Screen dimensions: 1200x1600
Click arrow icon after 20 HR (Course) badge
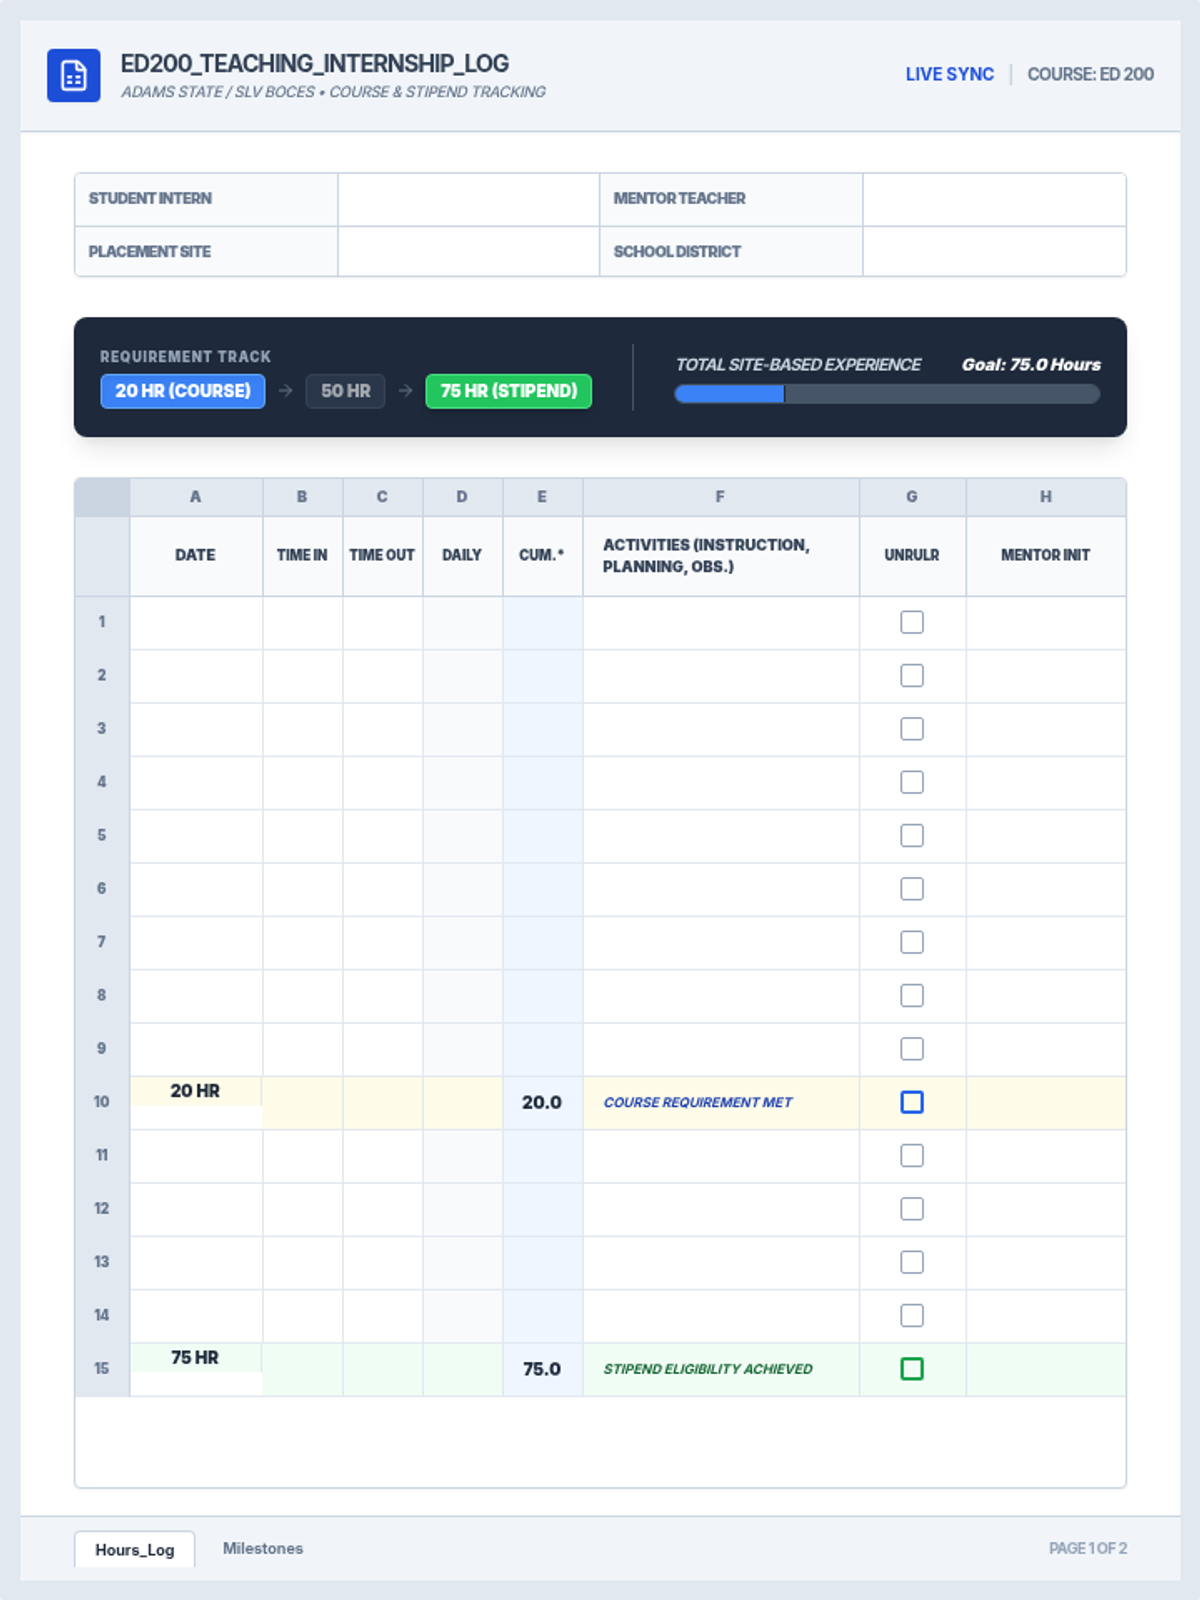(x=286, y=391)
